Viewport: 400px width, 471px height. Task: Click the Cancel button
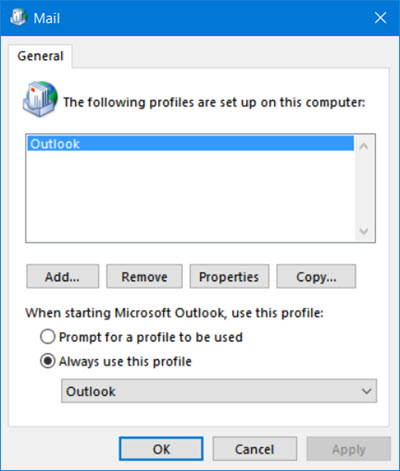click(255, 449)
